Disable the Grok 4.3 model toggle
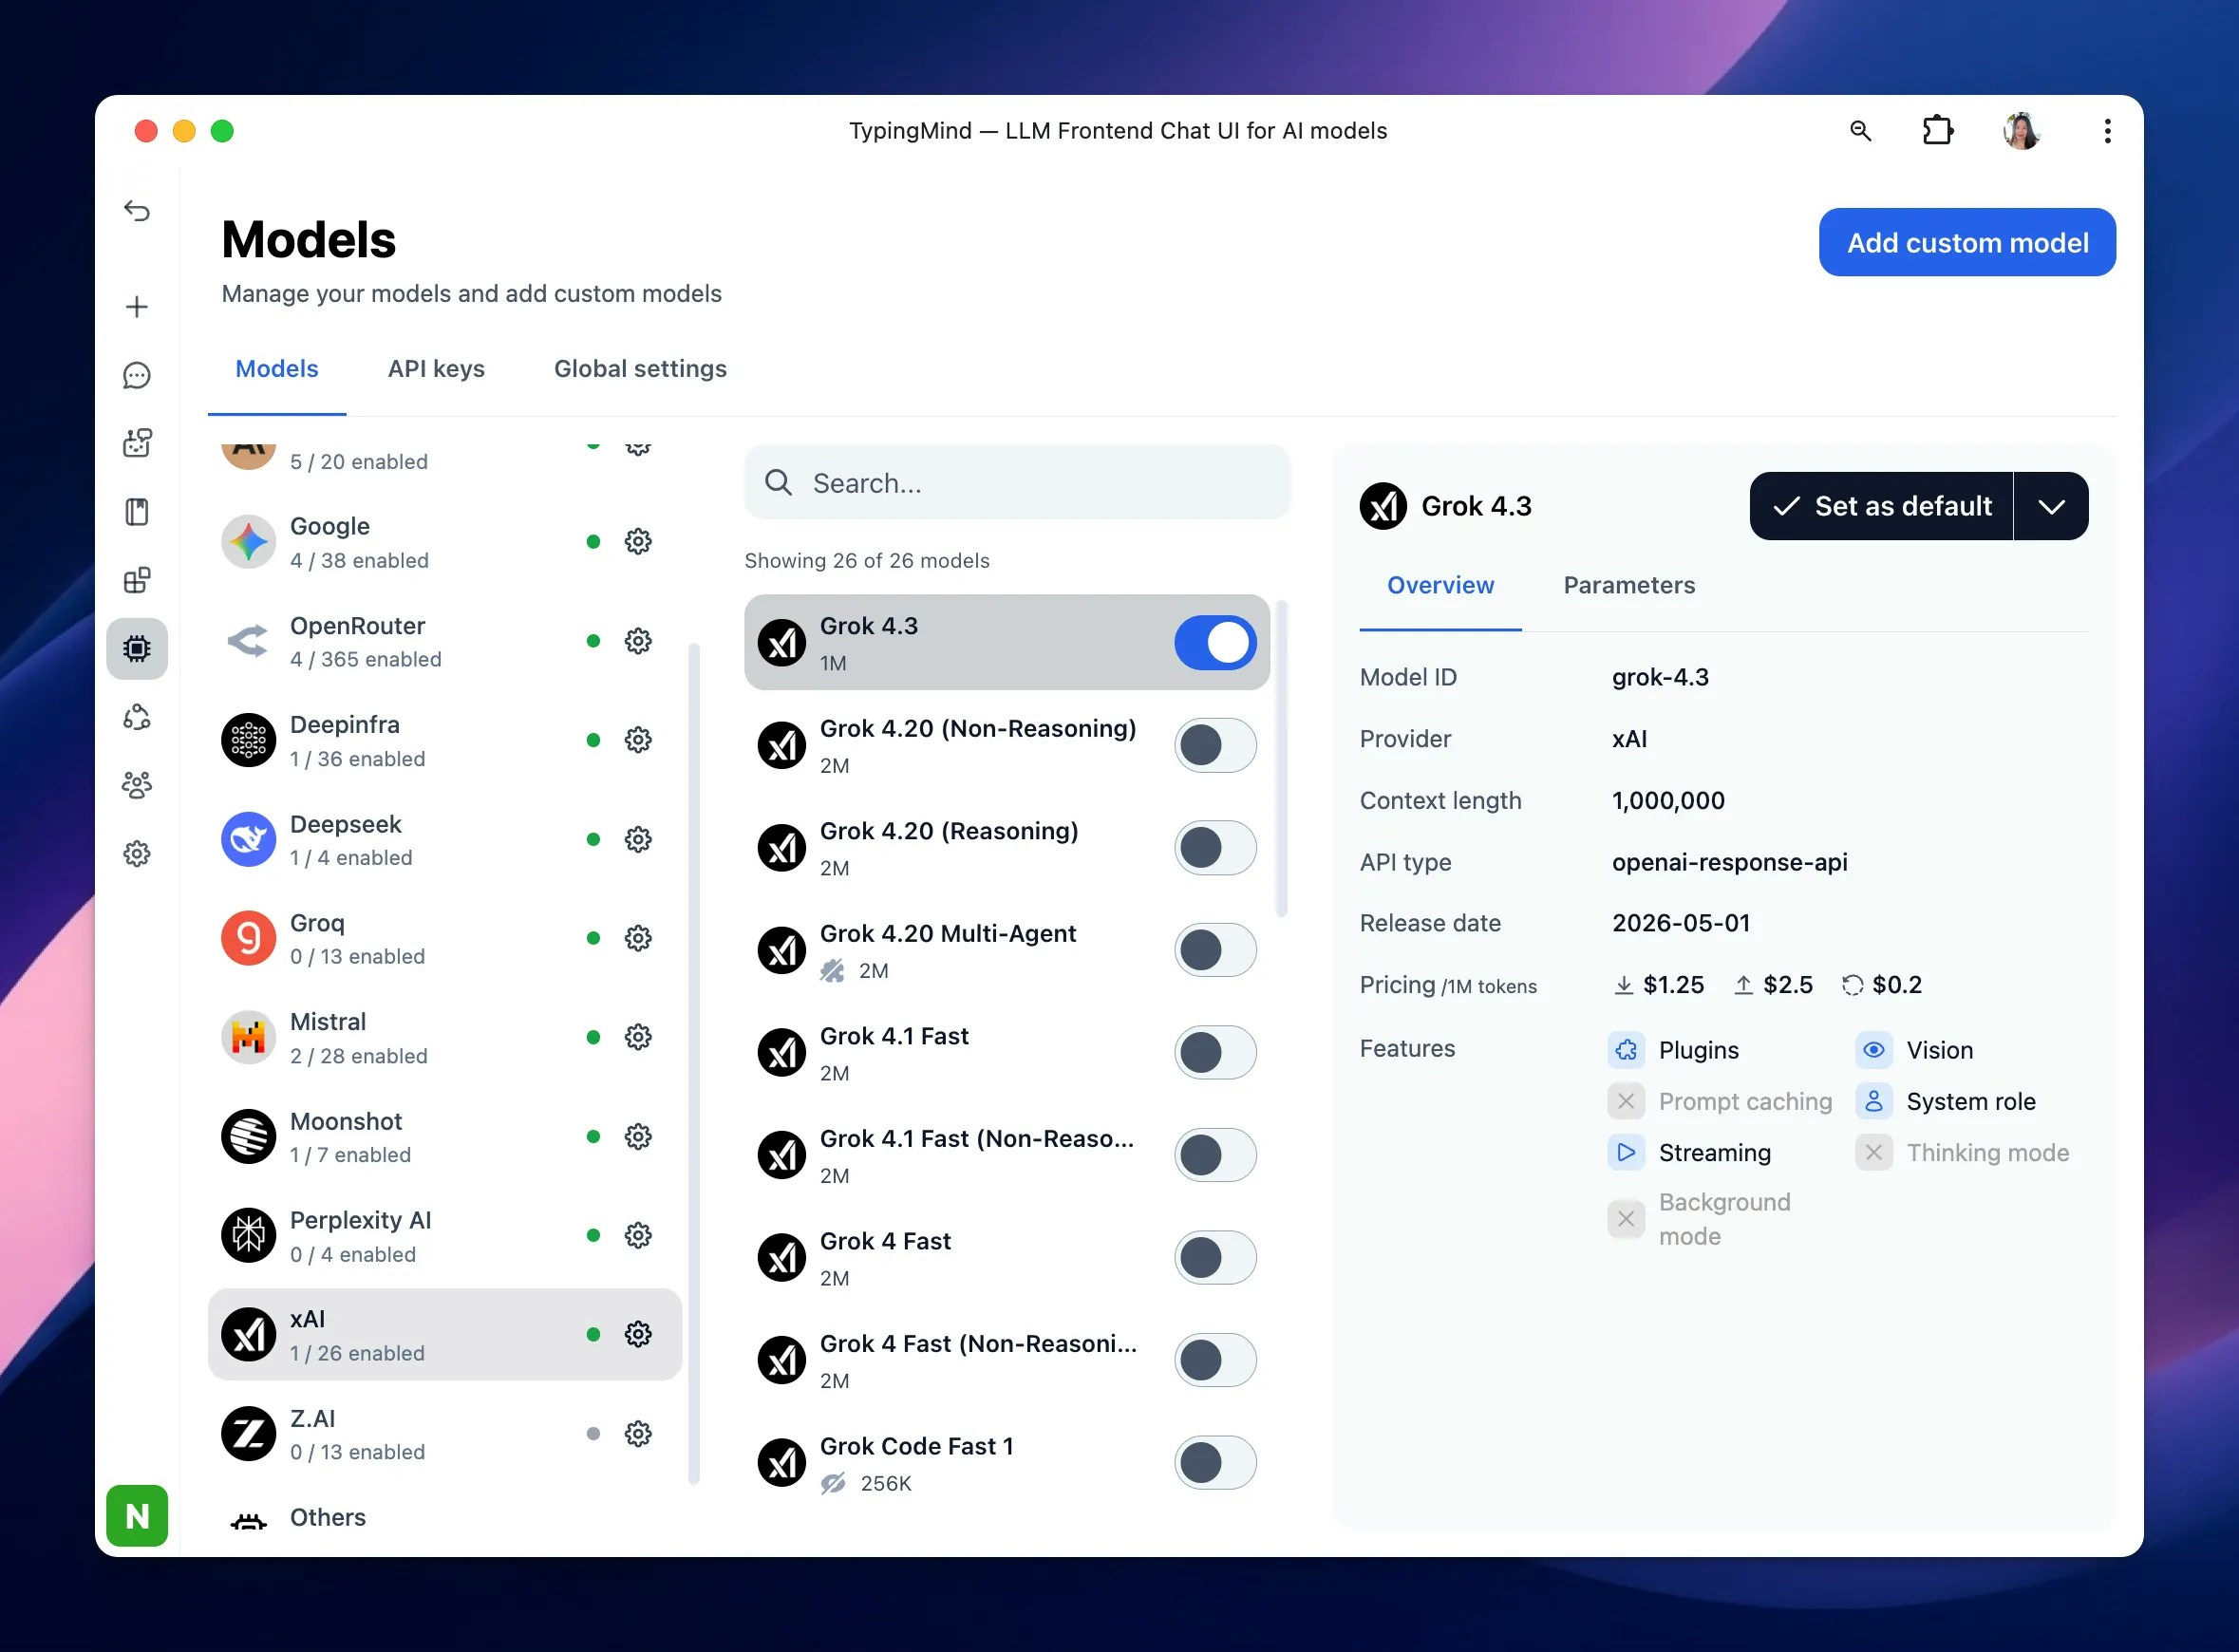2239x1652 pixels. coord(1215,642)
